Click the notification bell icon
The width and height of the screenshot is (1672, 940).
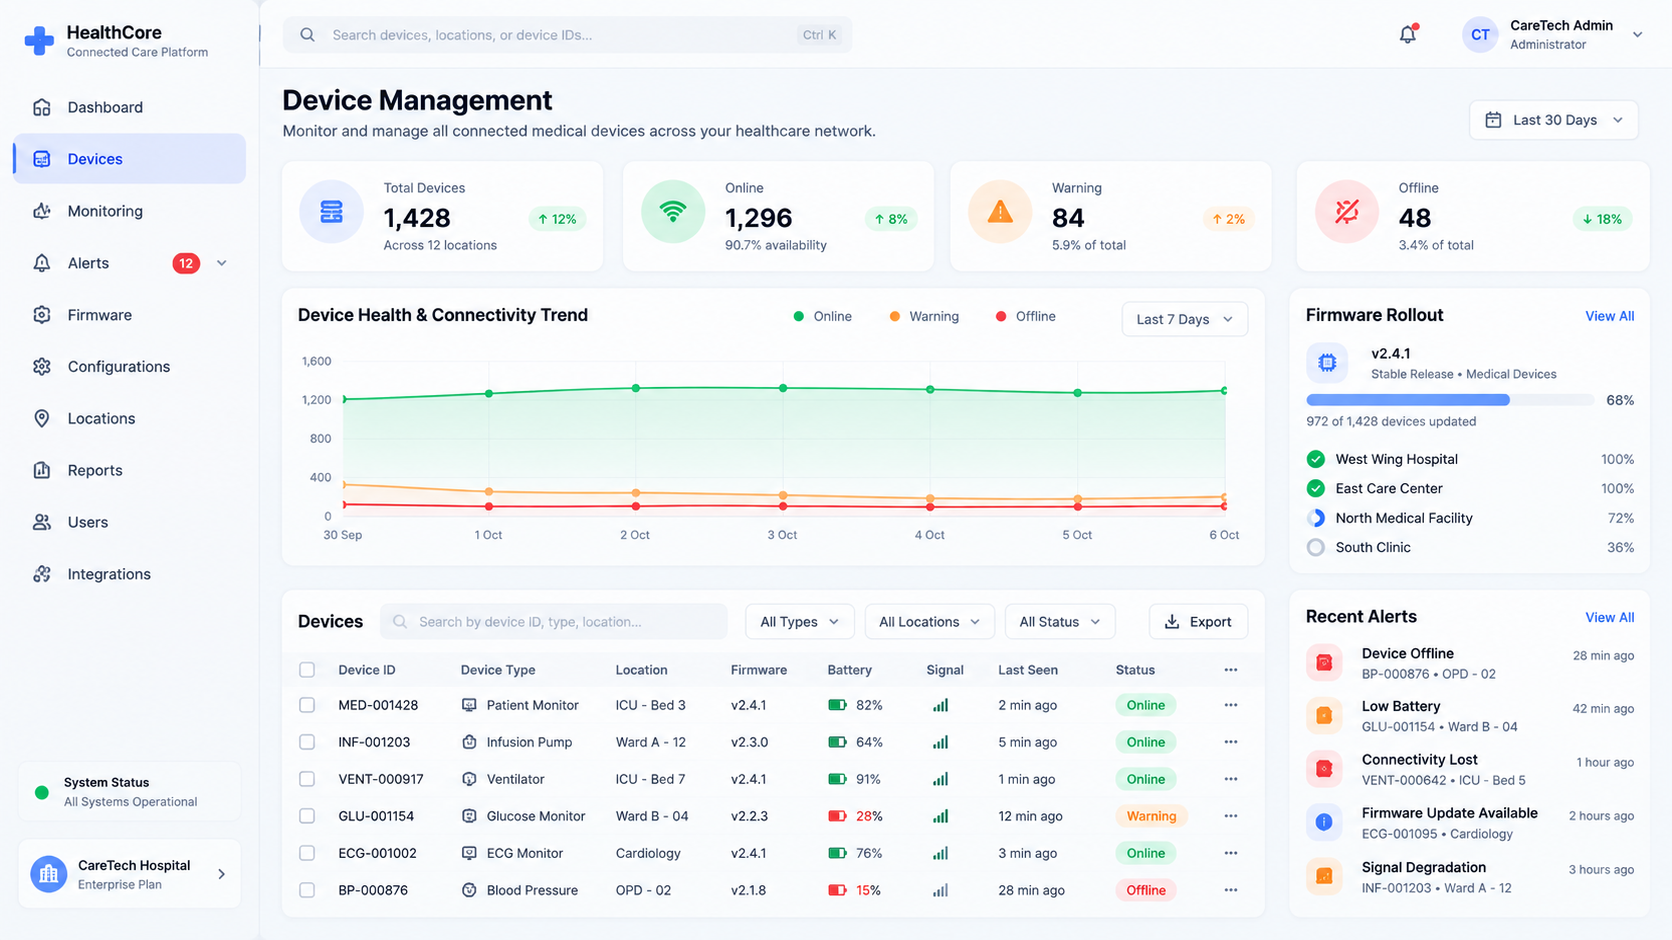coord(1407,34)
